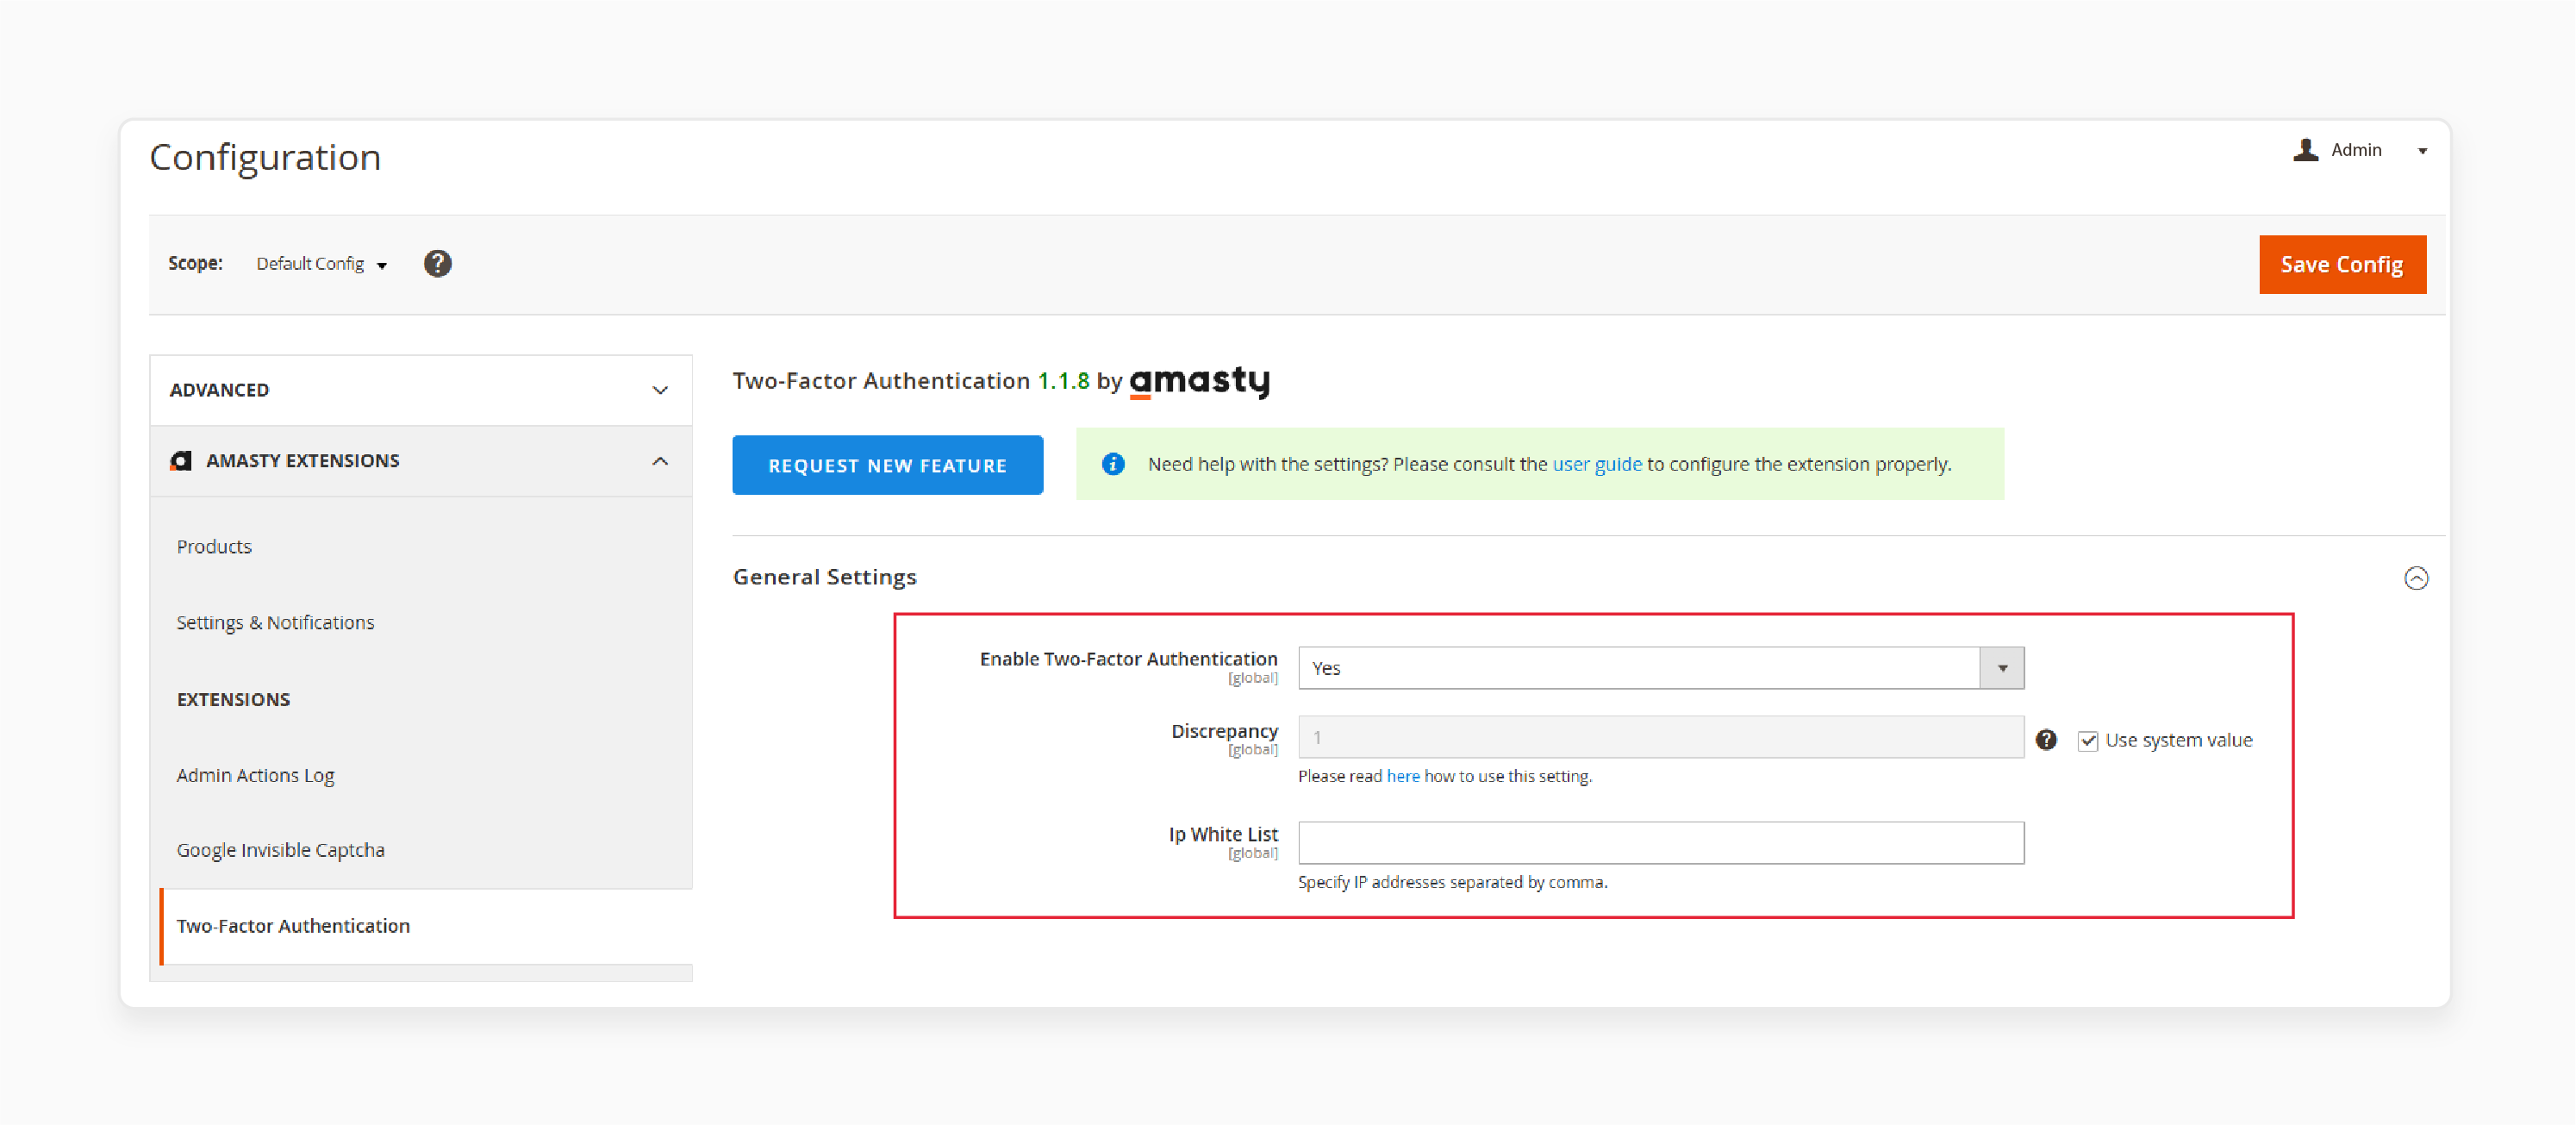
Task: Click the Save Config button
Action: coord(2342,265)
